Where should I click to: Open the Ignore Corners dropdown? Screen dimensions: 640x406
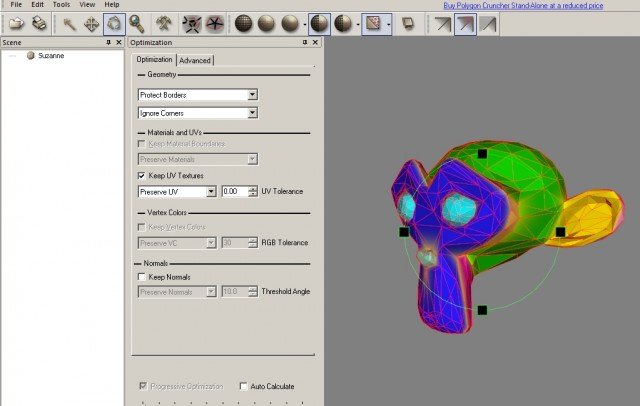(252, 113)
